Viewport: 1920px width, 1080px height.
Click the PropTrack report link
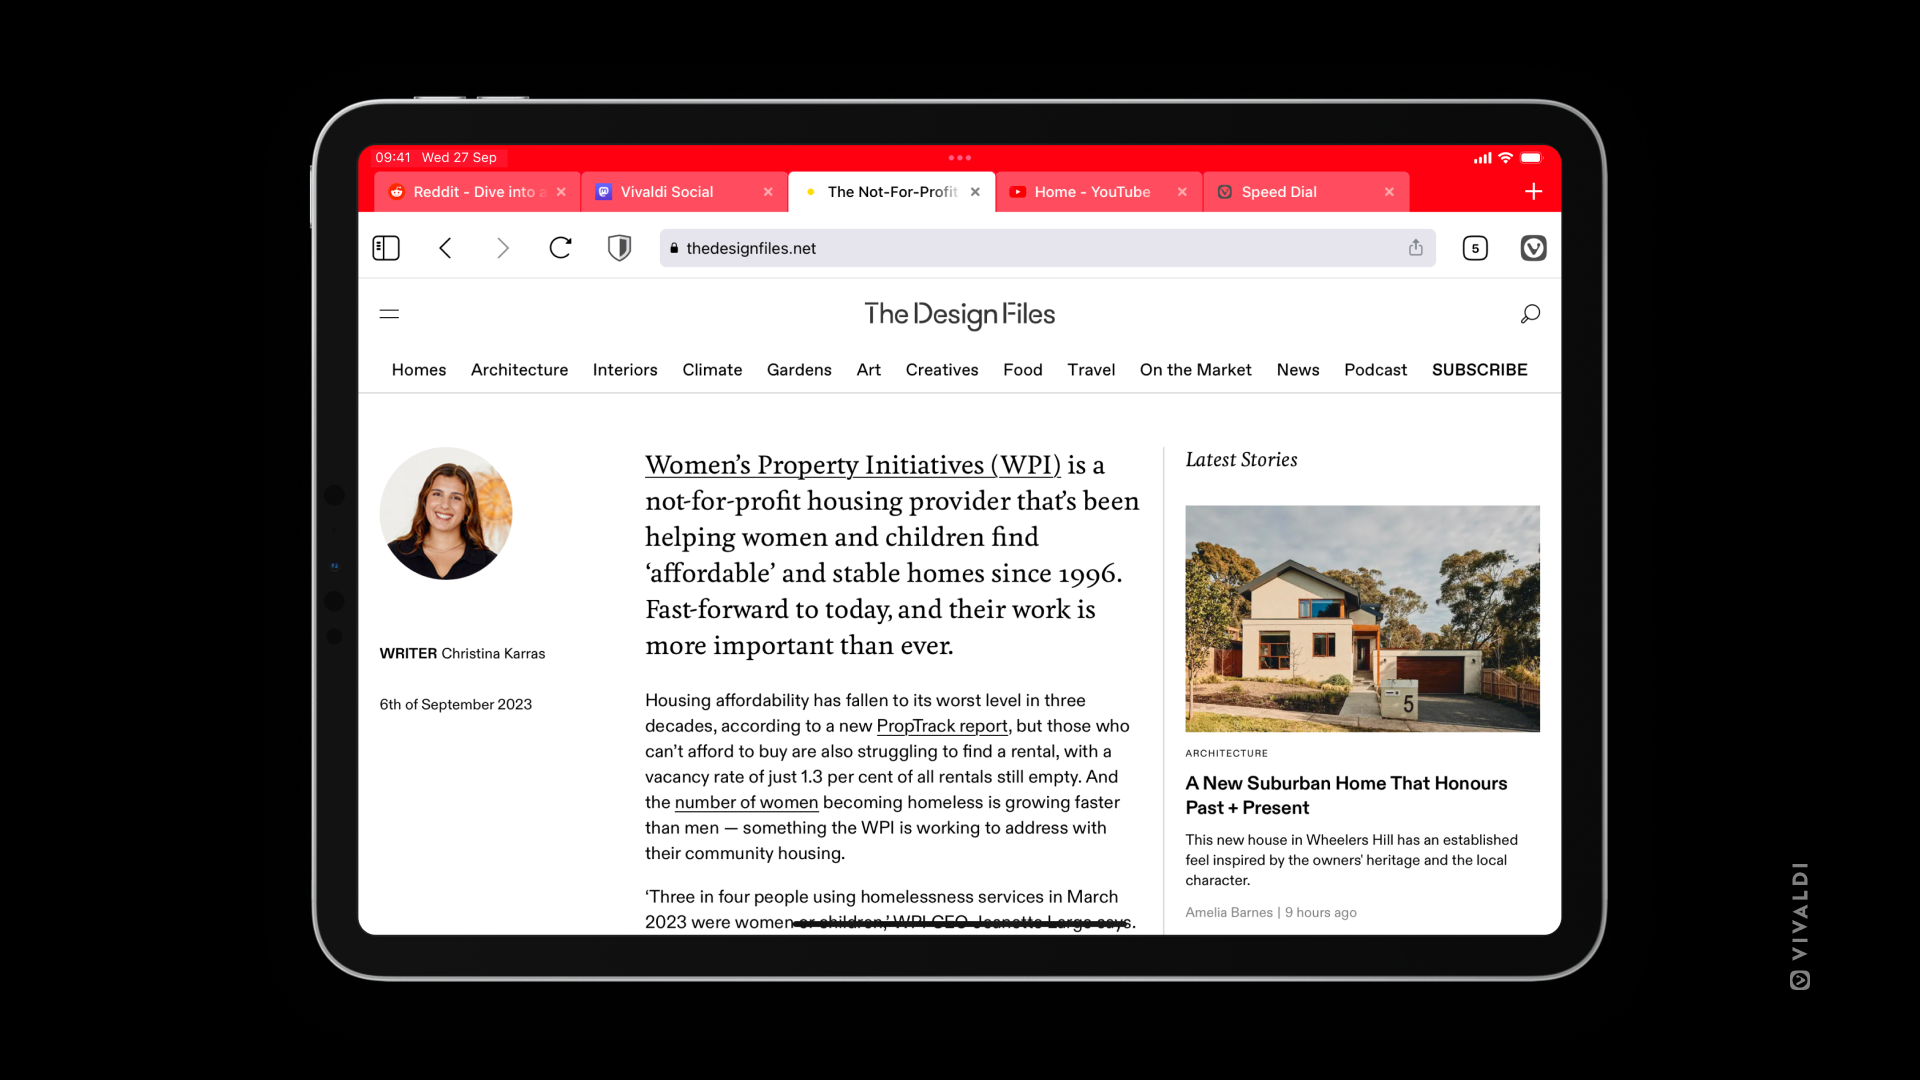pos(942,725)
